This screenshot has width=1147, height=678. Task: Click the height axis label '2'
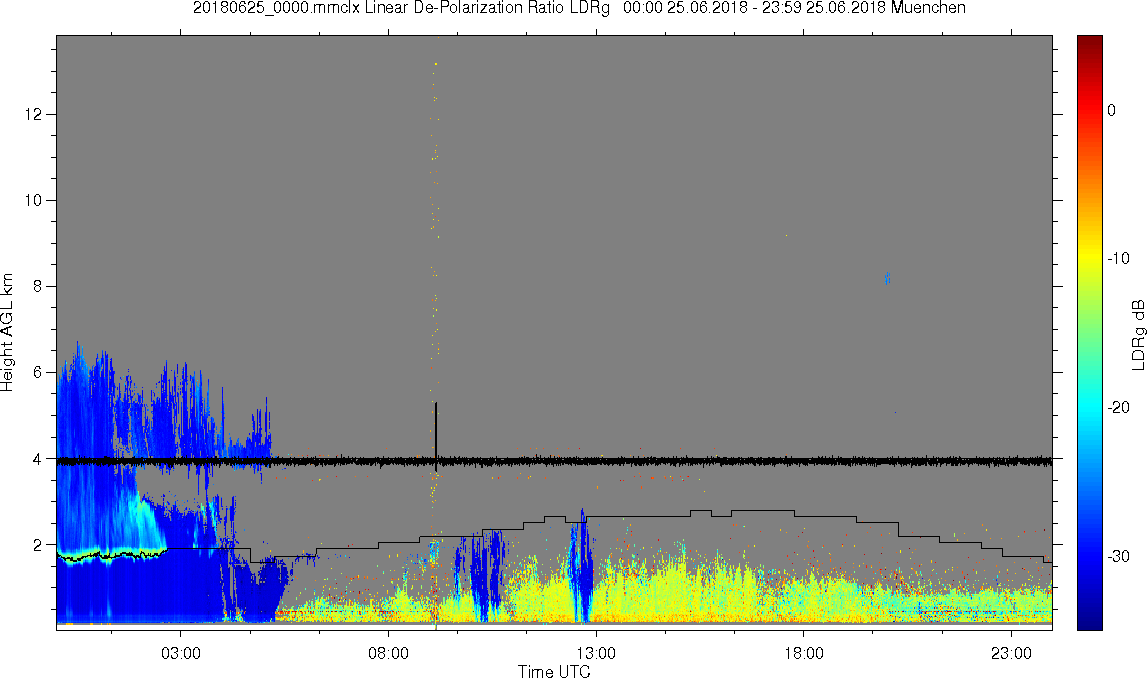39,545
